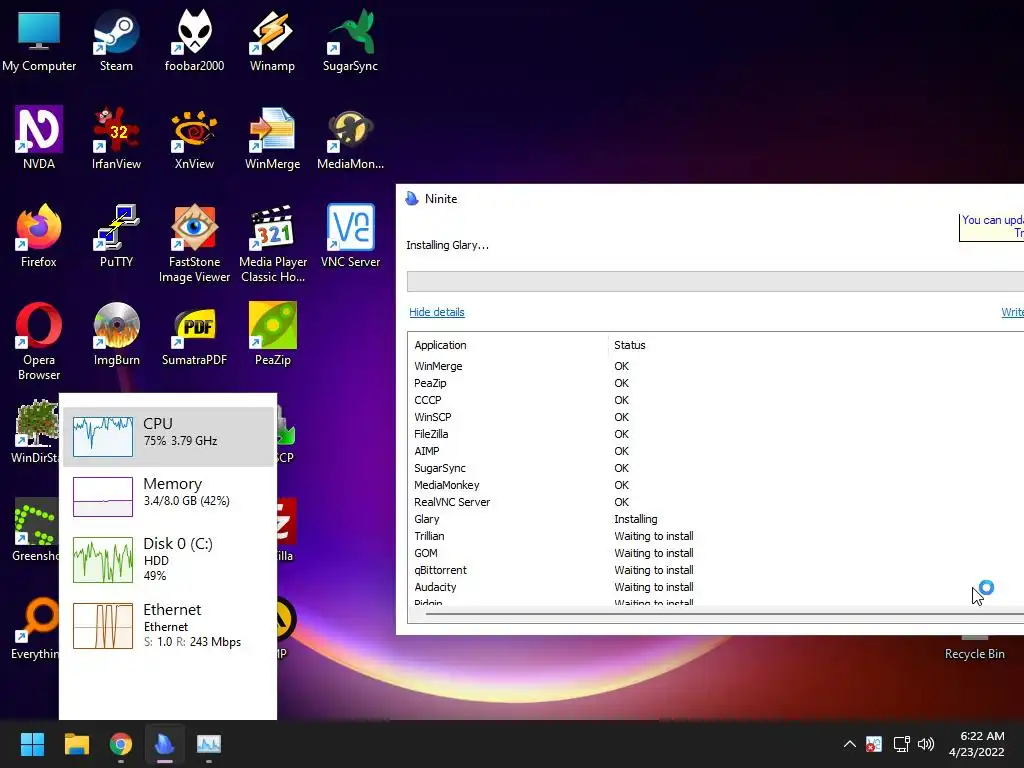Select the IrfanView desktop icon
This screenshot has width=1024, height=768.
pyautogui.click(x=116, y=138)
